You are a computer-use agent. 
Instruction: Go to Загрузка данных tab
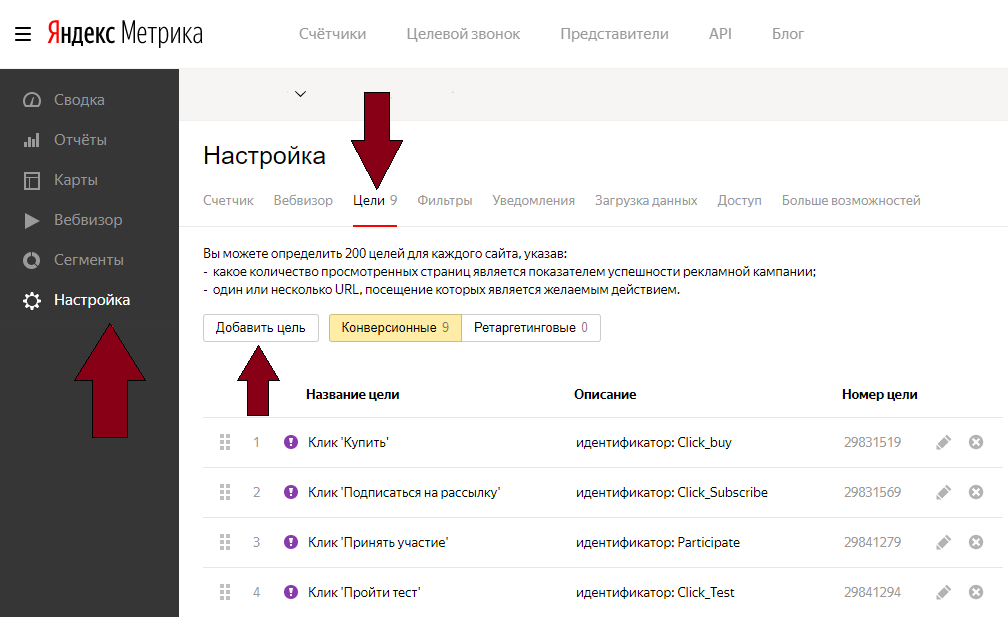point(646,201)
